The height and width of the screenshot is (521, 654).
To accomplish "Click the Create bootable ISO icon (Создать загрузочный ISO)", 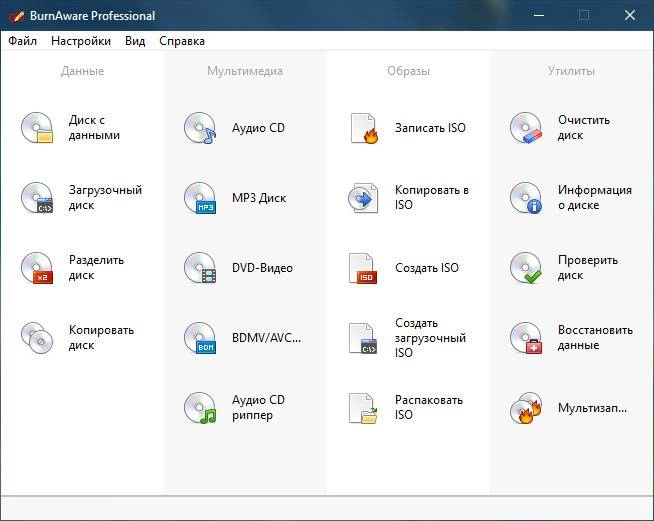I will (x=363, y=338).
